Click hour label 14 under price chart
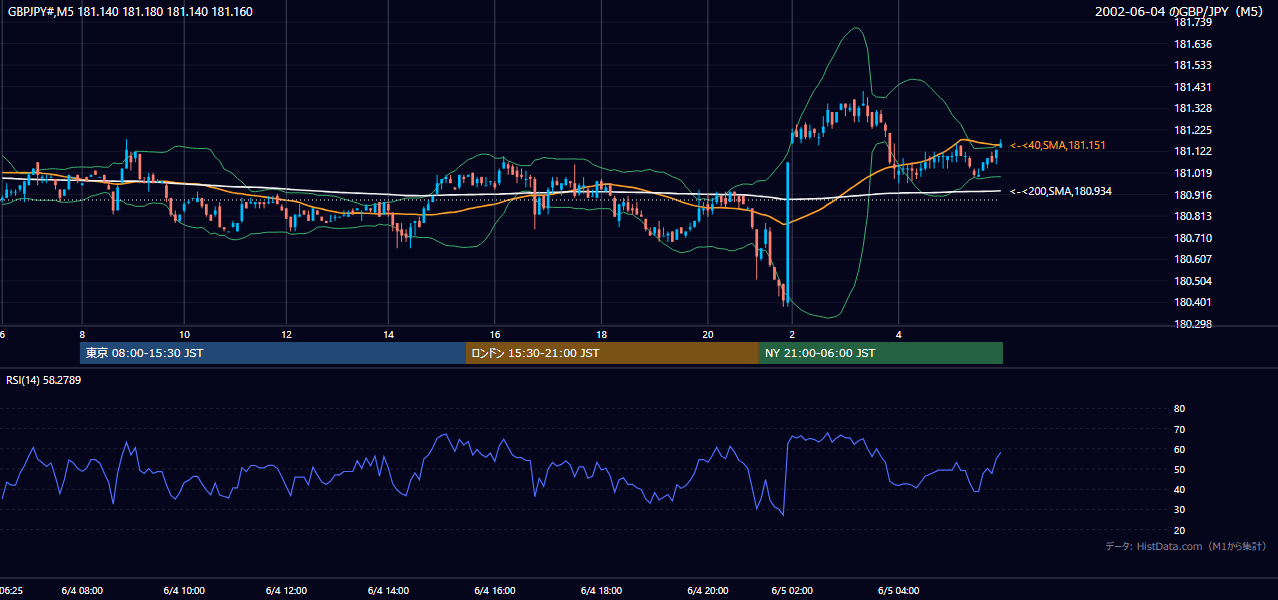The height and width of the screenshot is (600, 1278). click(x=389, y=334)
